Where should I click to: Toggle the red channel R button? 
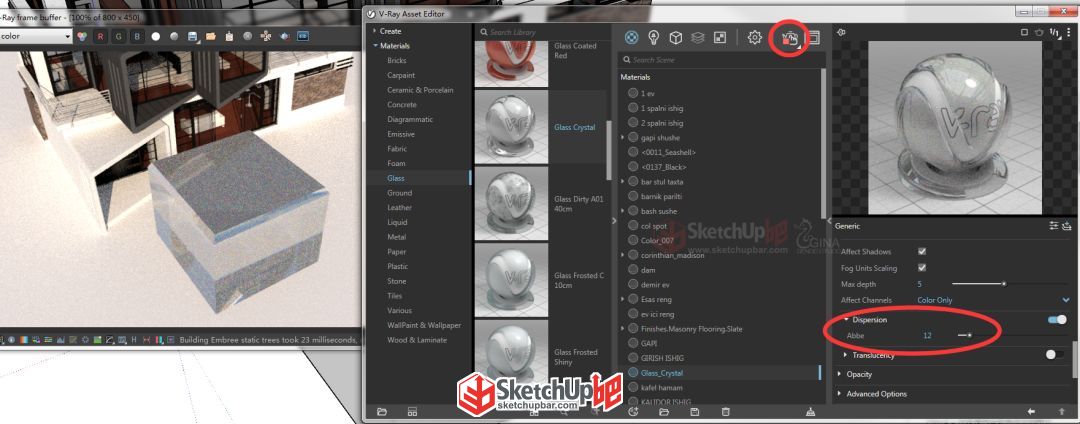101,36
